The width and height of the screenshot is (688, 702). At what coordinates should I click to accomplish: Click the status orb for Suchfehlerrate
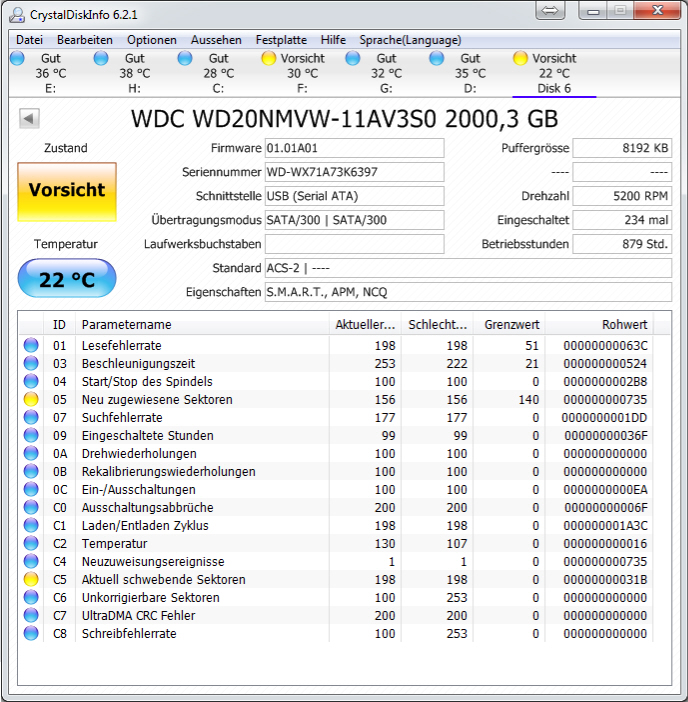point(31,417)
